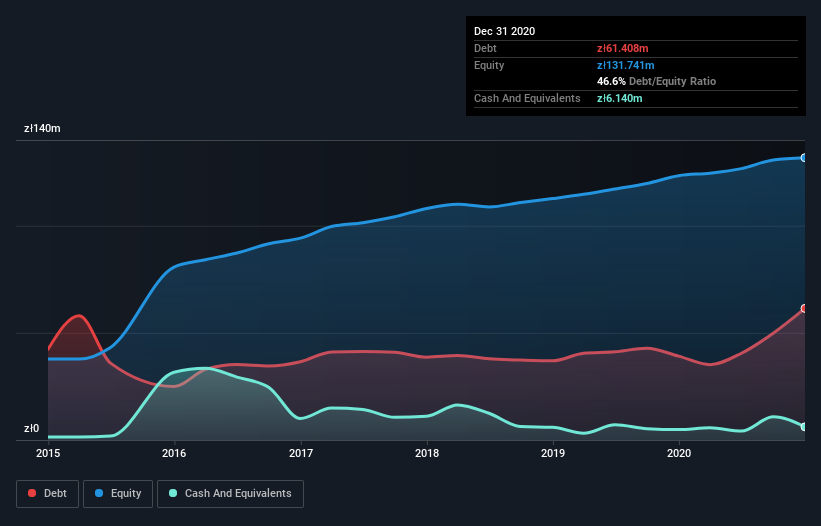The image size is (821, 526).
Task: Click Cash And Equivalents label in tooltip
Action: 527,98
